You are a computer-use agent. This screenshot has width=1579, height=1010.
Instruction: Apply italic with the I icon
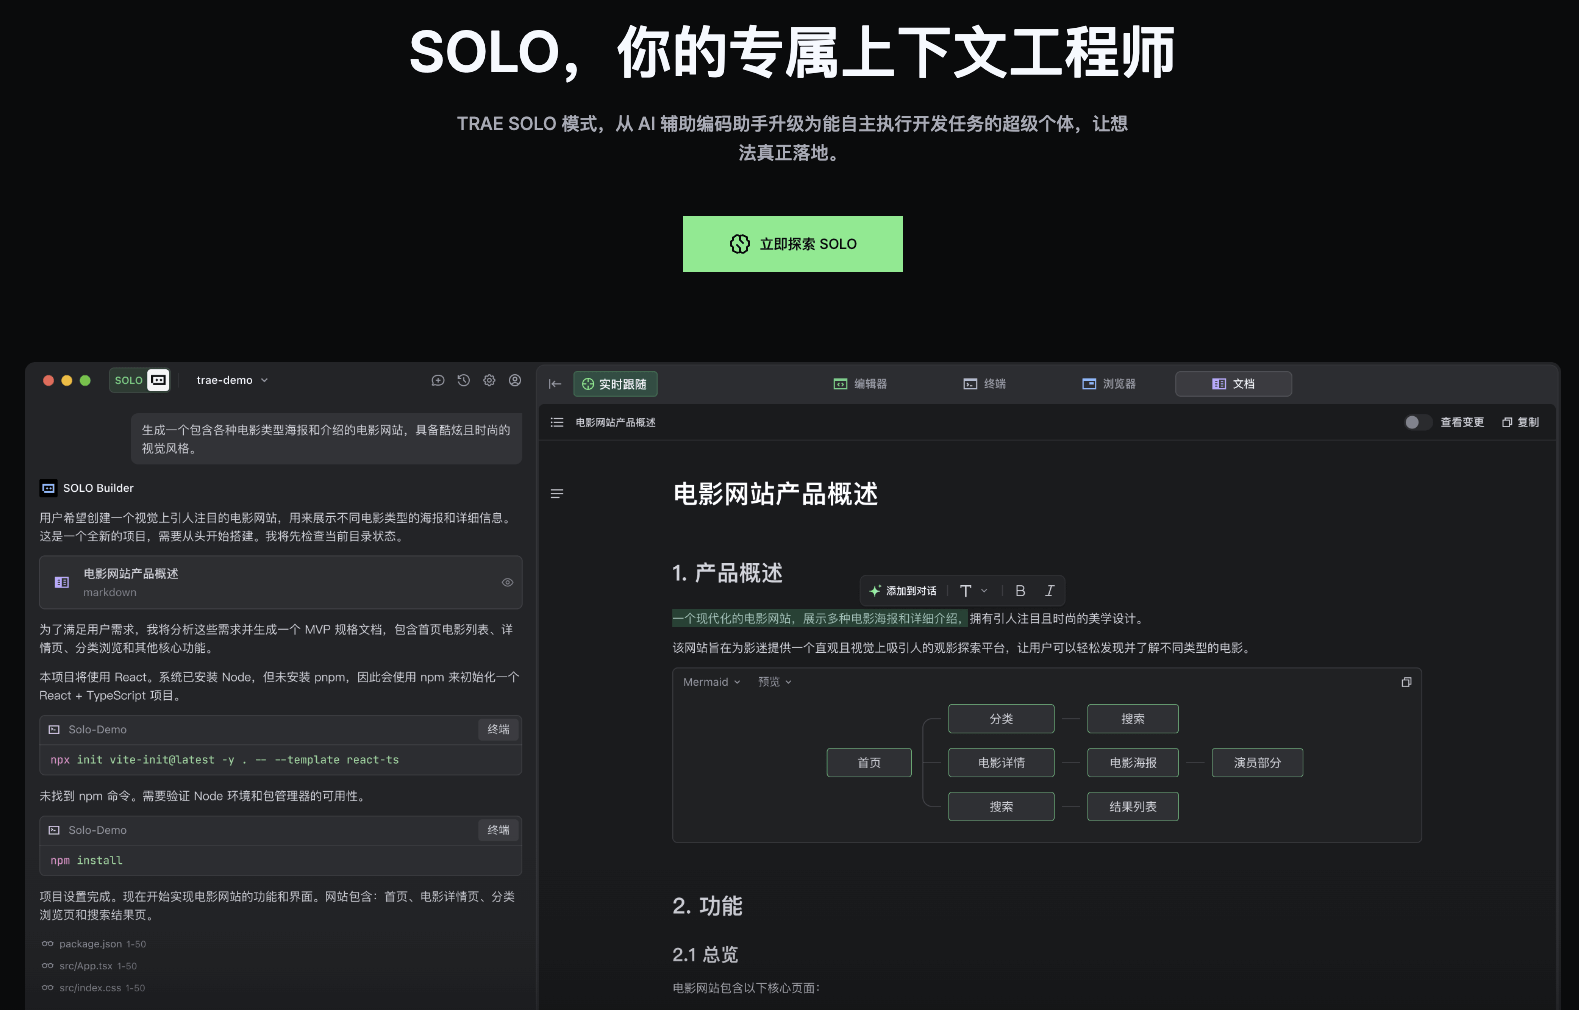1049,591
